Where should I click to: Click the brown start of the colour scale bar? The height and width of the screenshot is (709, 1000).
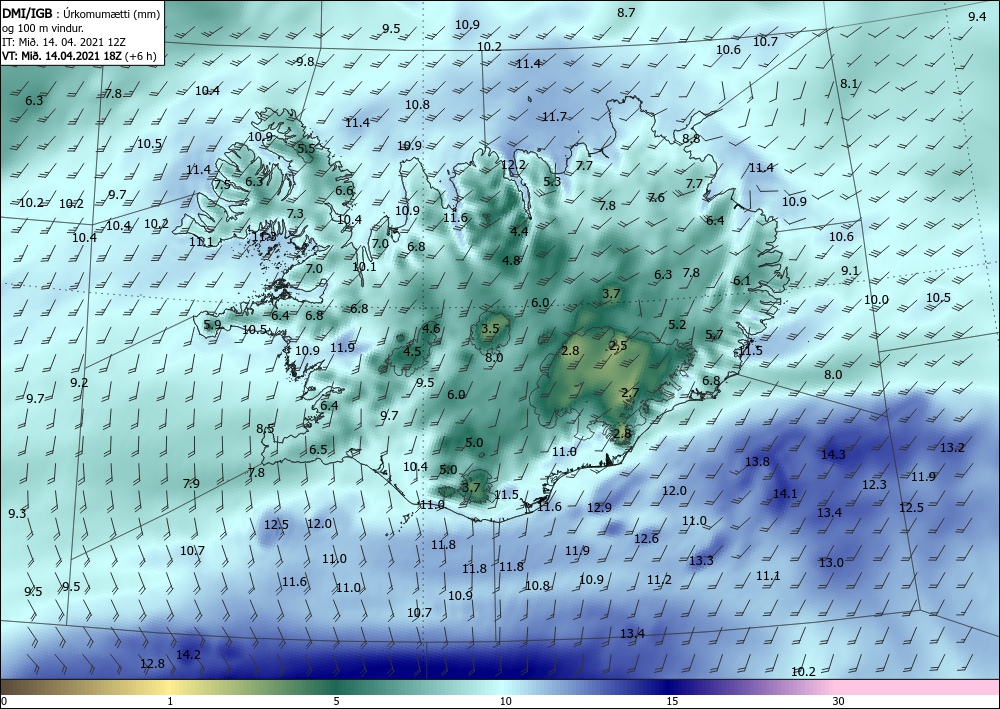tap(19, 687)
